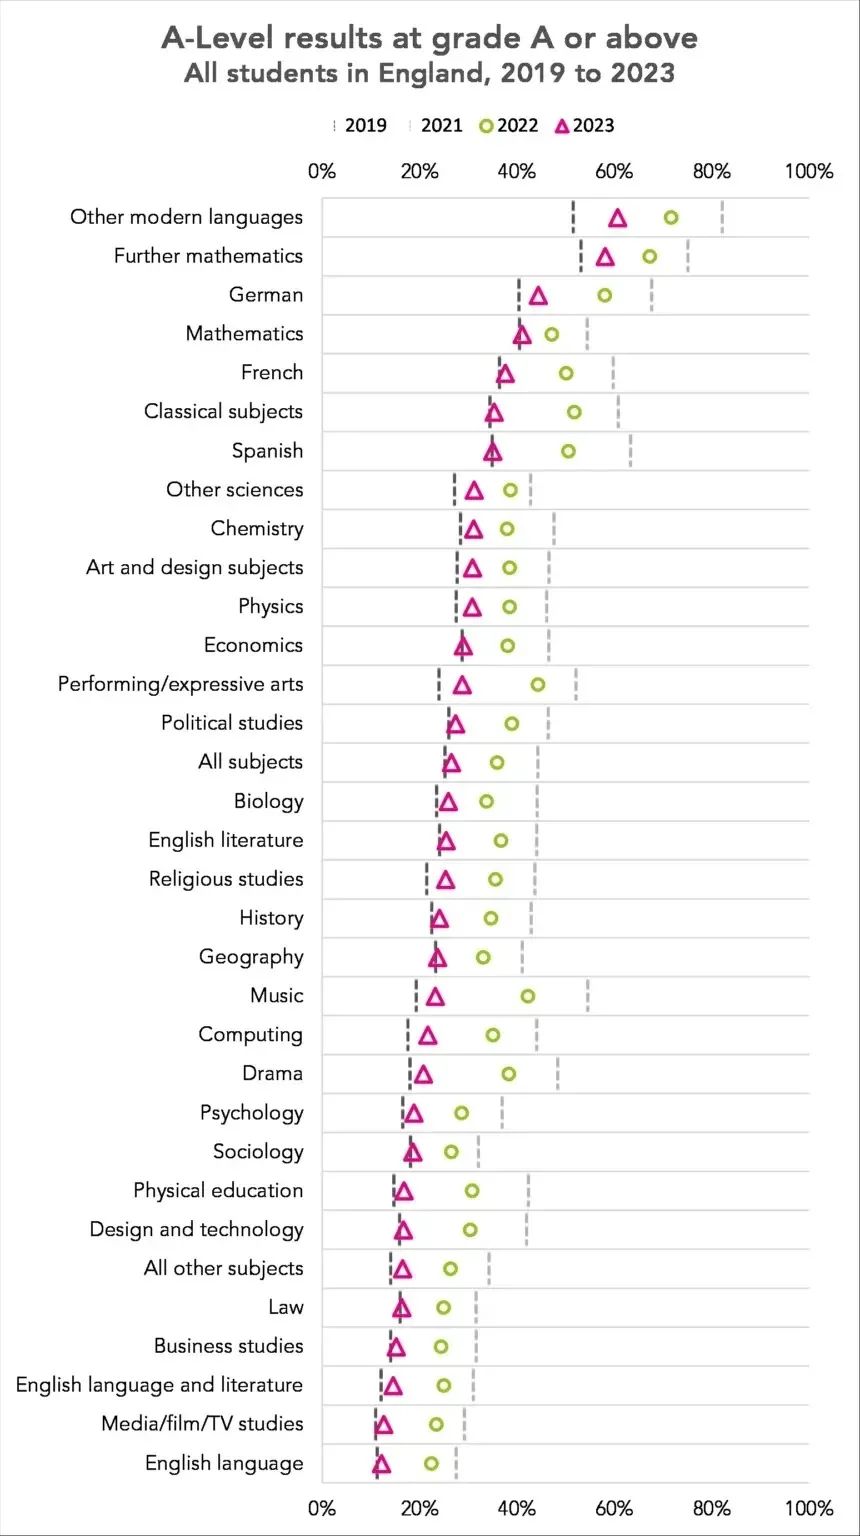Click the 2019 dash for Performing/expressive arts
Screen dimensions: 860x1536
439,685
